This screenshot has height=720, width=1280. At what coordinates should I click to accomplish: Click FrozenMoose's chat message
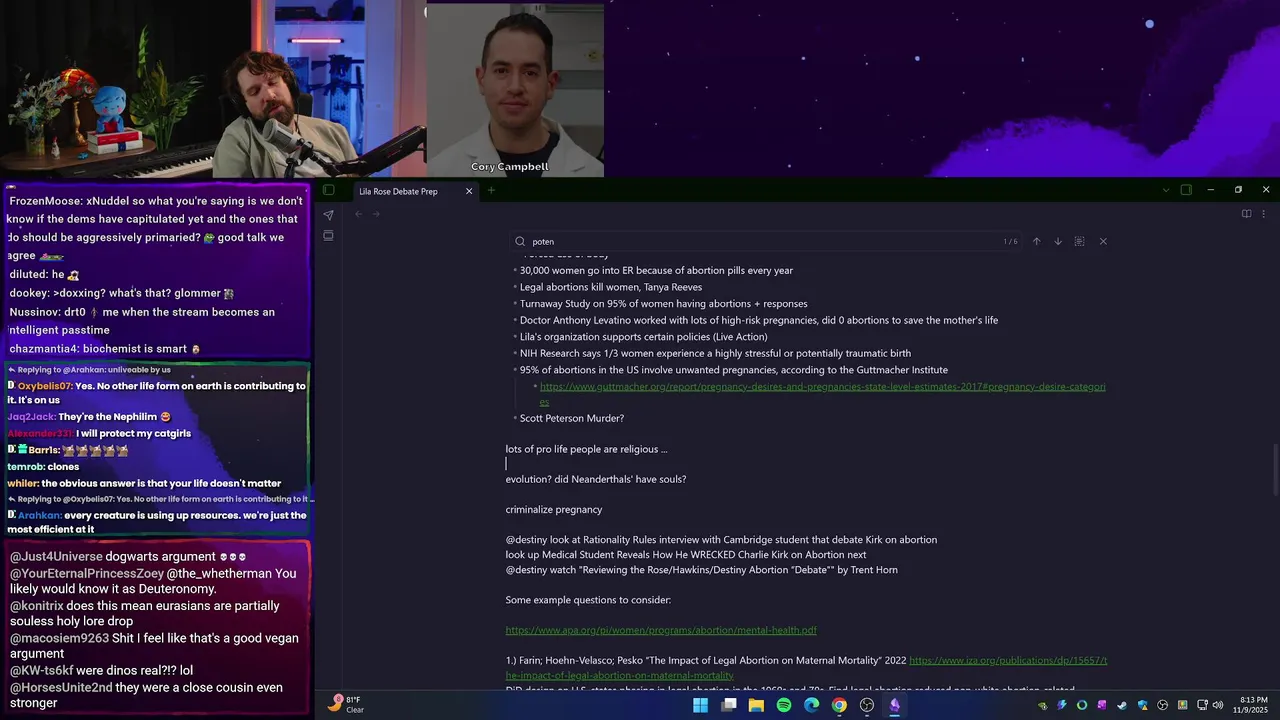156,228
